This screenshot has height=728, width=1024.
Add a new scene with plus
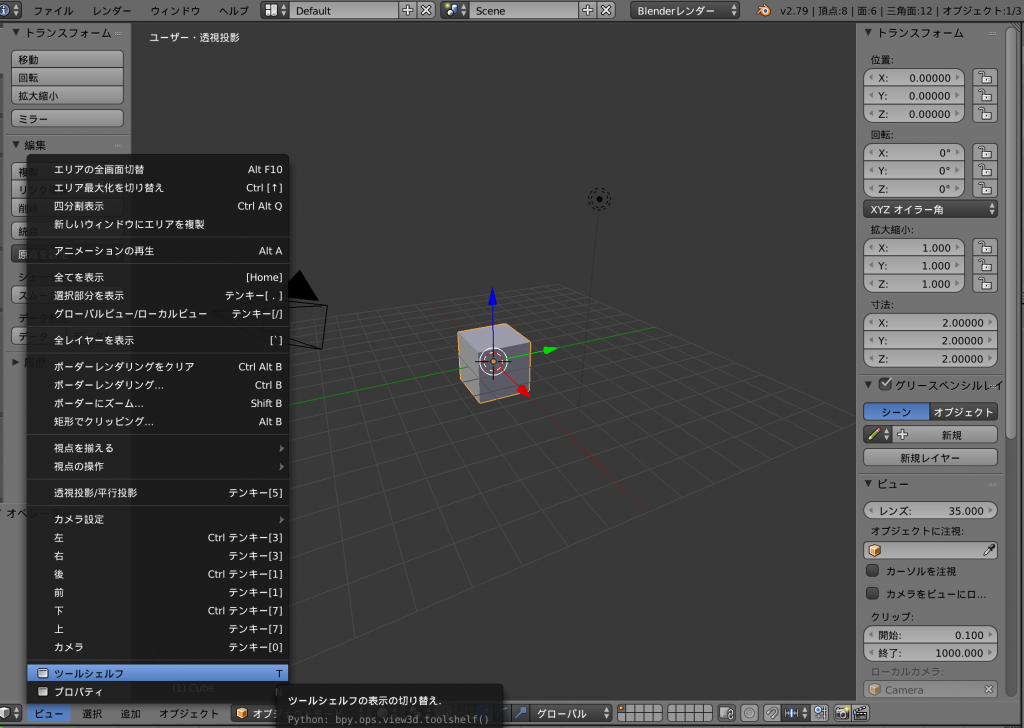coord(587,10)
